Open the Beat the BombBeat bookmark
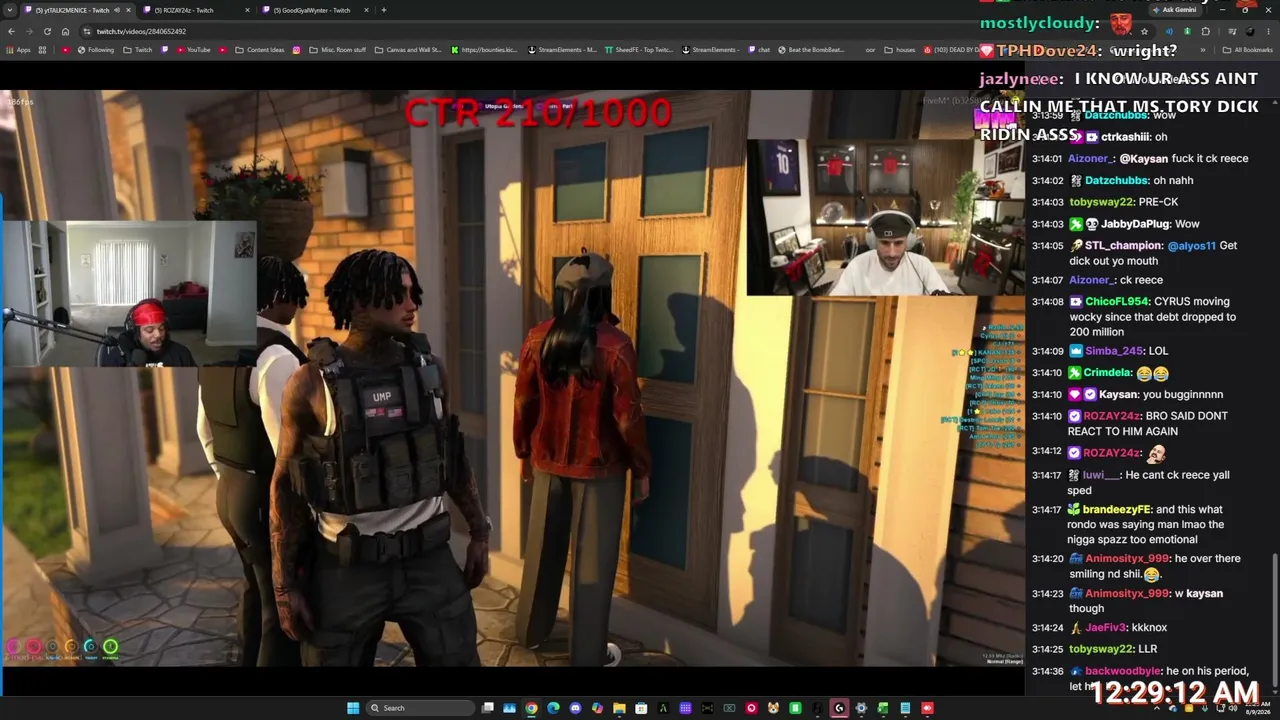The height and width of the screenshot is (720, 1280). [x=811, y=50]
